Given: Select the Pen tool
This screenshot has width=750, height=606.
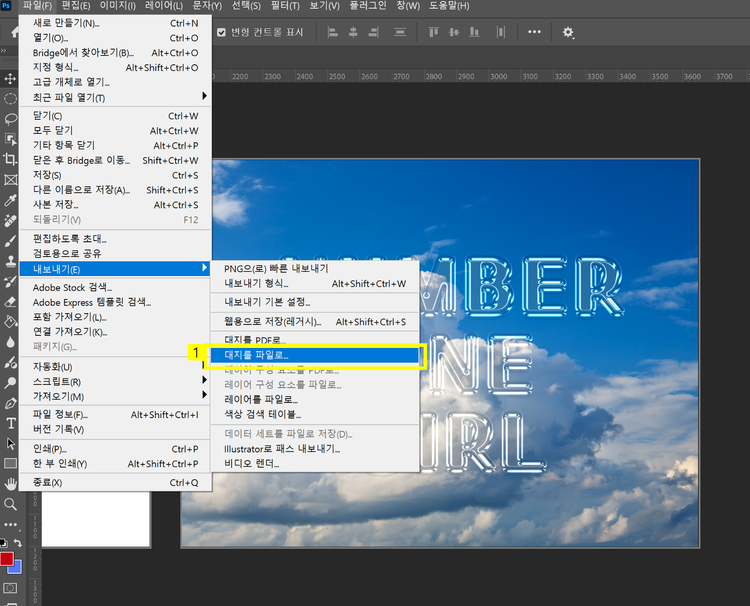Looking at the screenshot, I should click(10, 403).
